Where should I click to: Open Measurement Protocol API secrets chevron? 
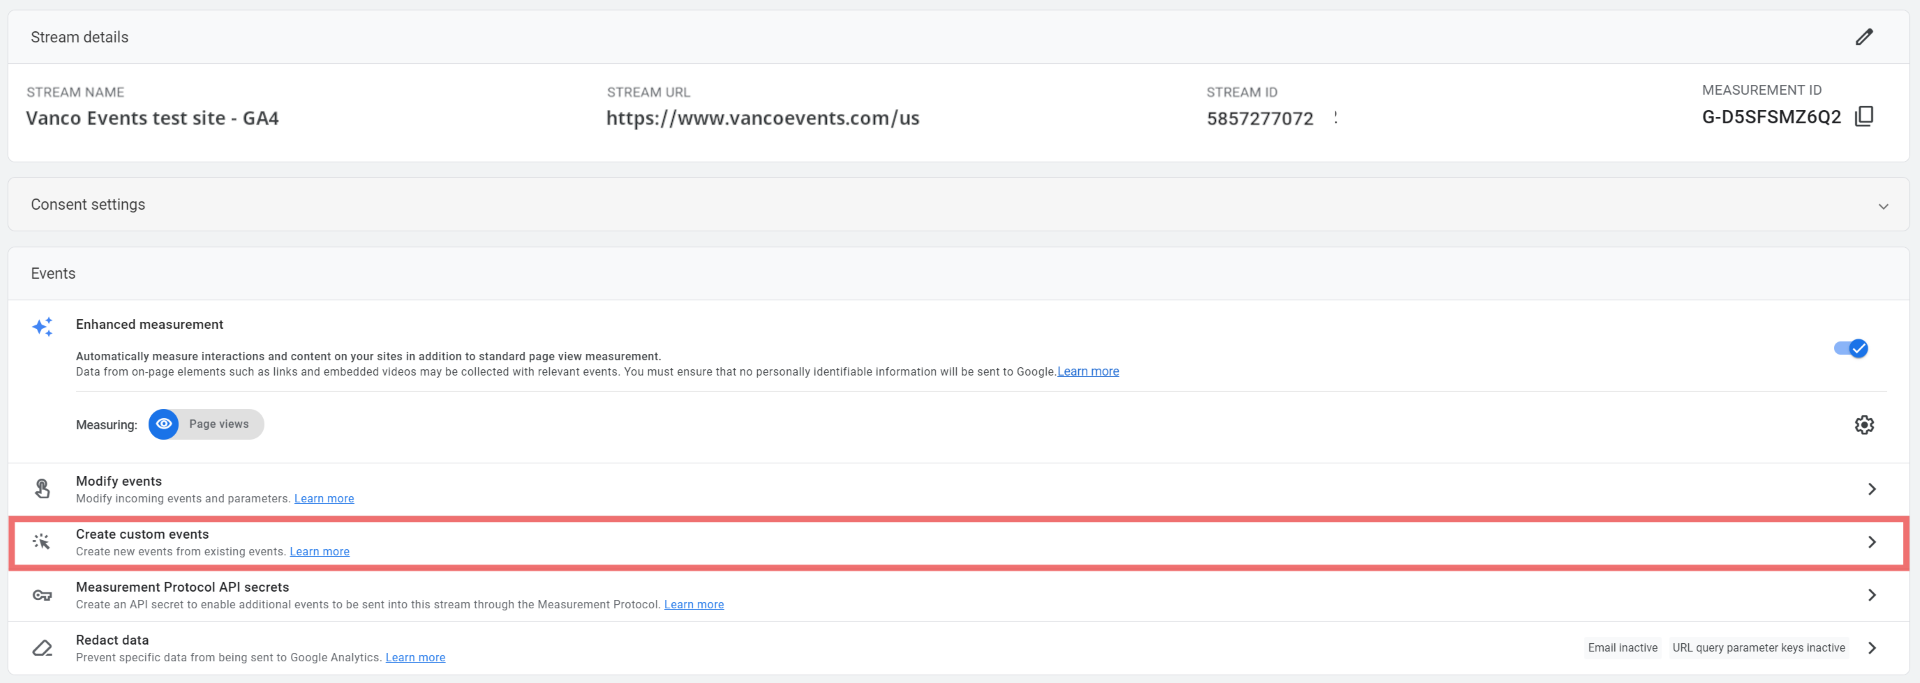[1872, 595]
